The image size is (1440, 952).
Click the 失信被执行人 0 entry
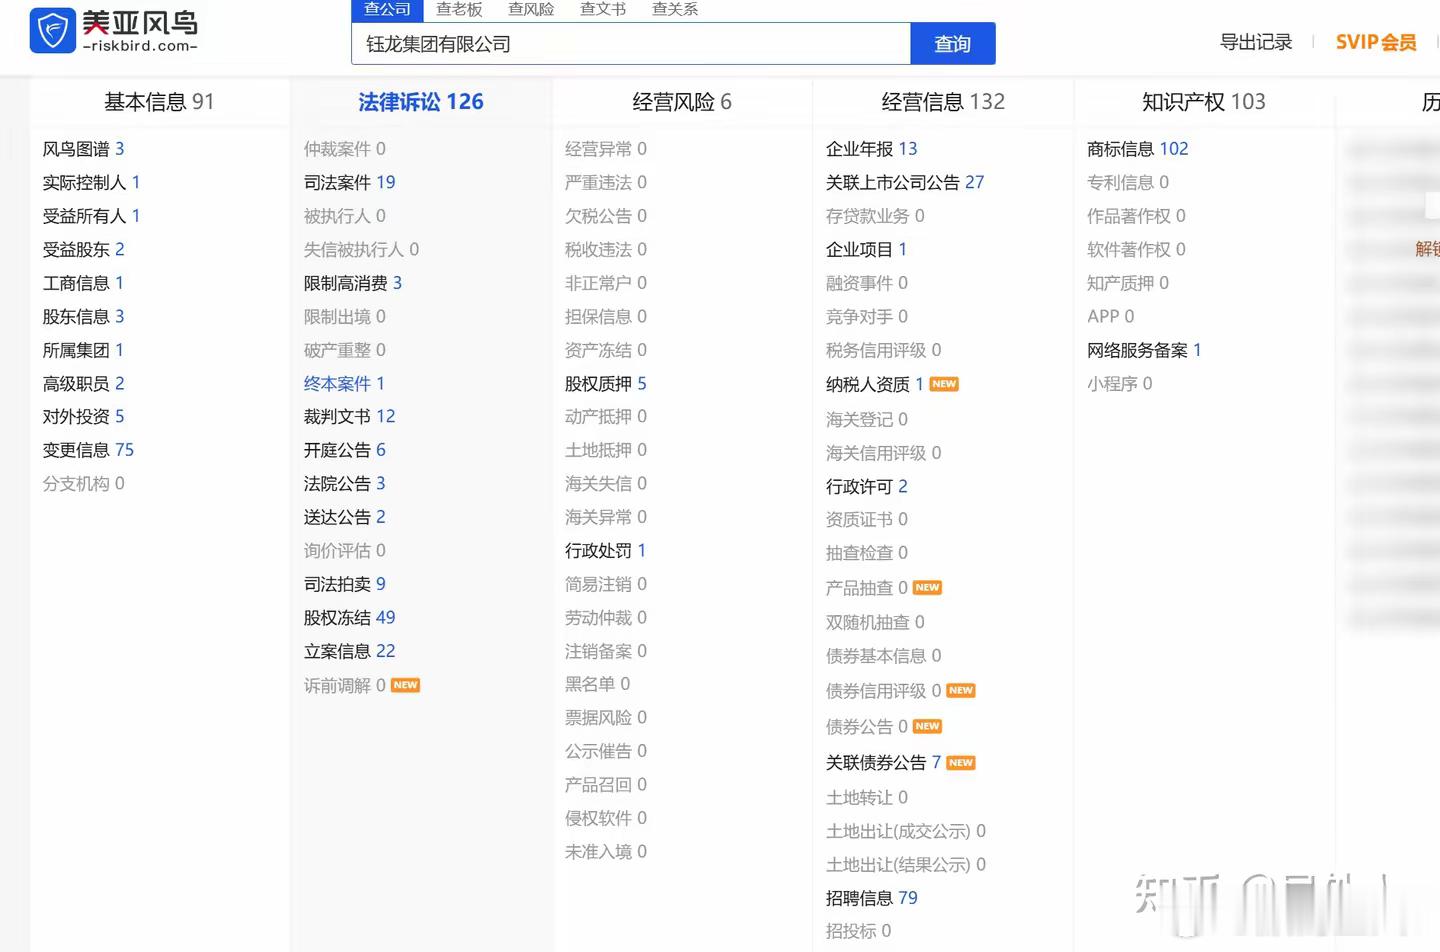pyautogui.click(x=362, y=250)
